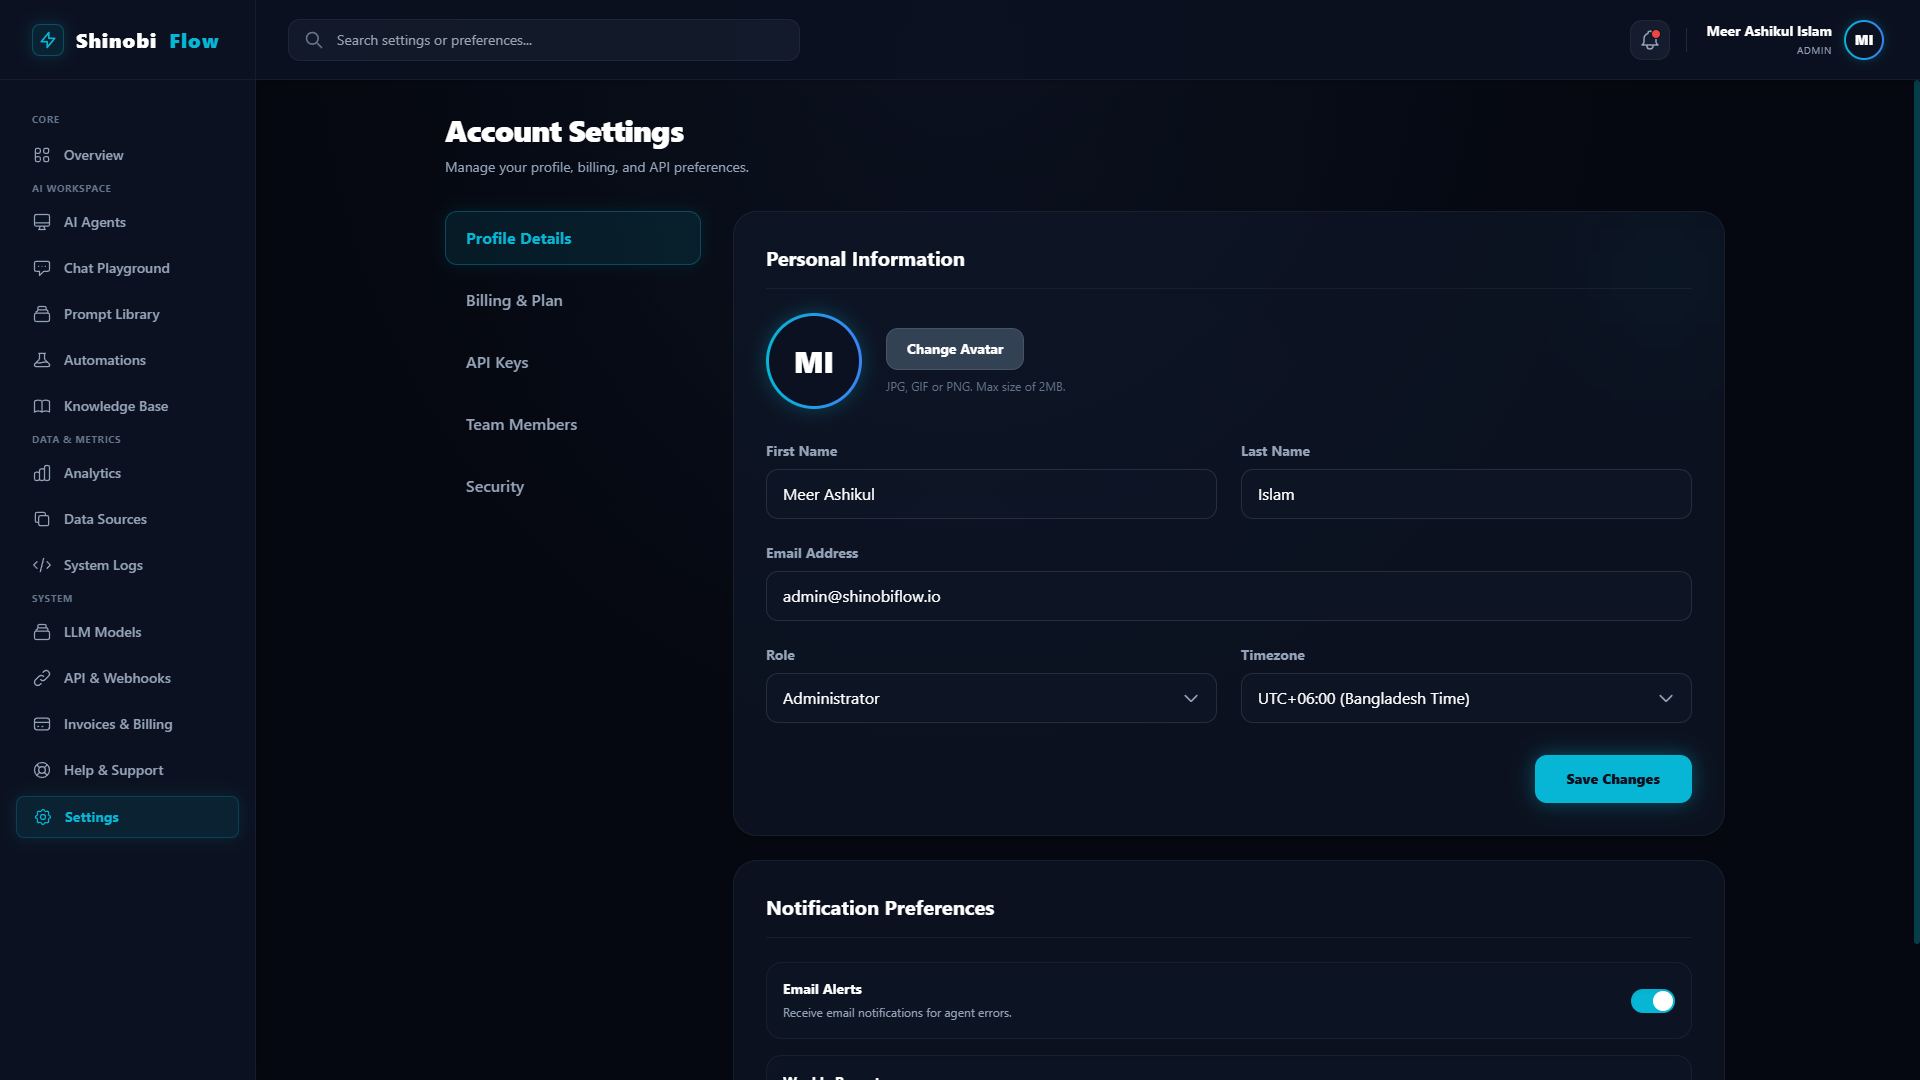
Task: Open System Logs from sidebar
Action: (127, 565)
